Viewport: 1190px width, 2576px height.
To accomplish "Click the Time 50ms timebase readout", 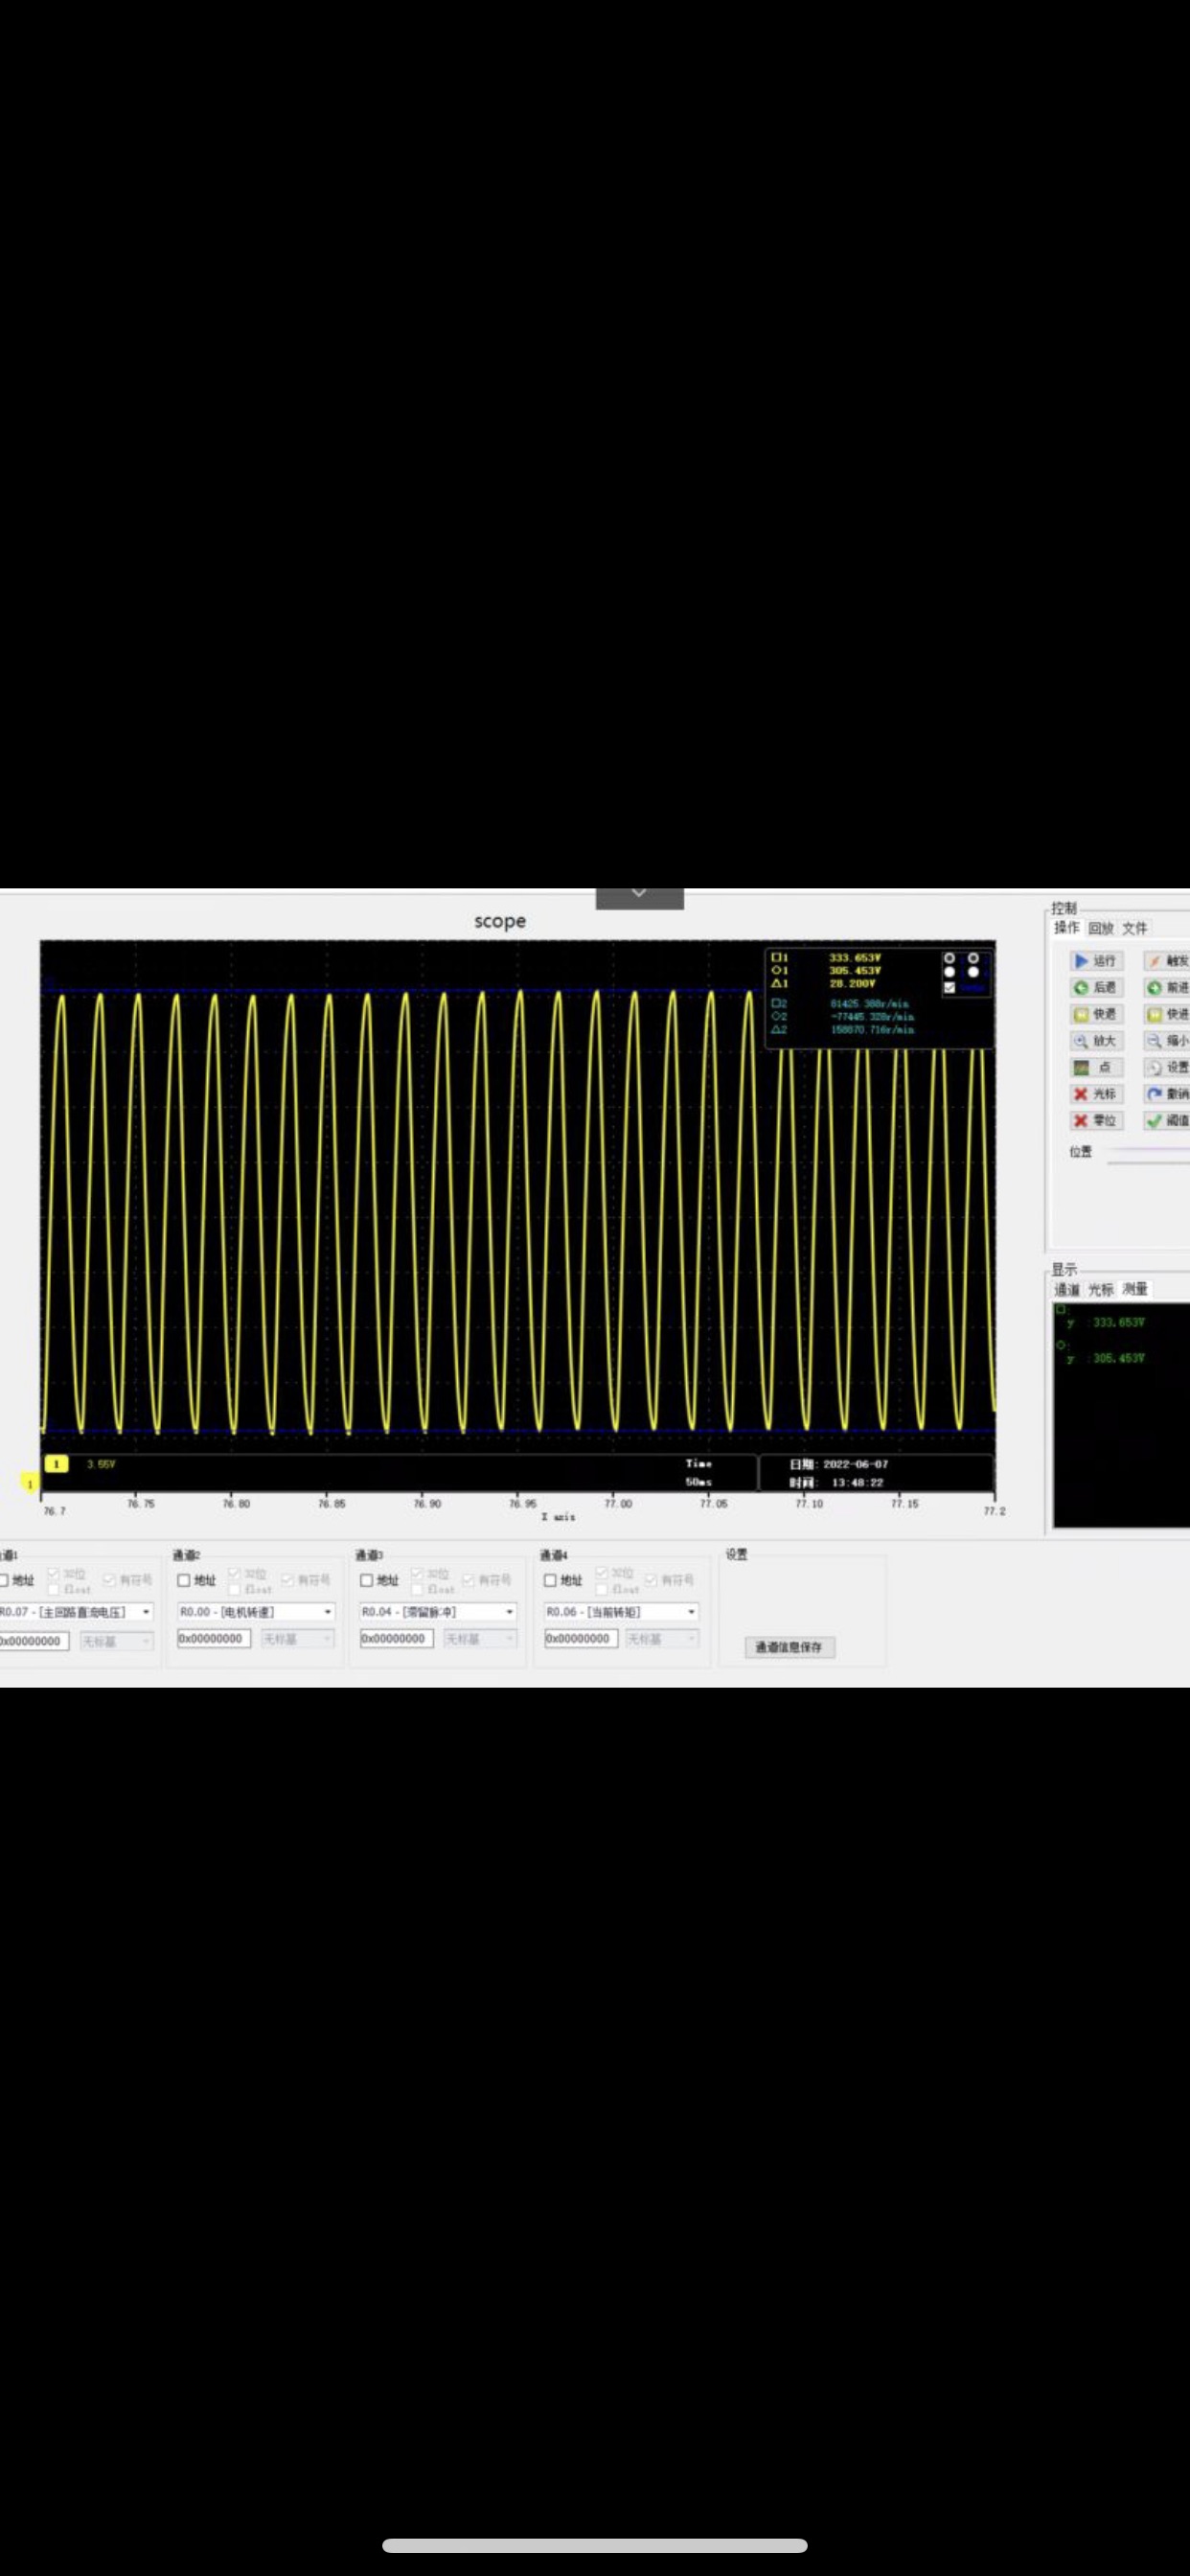I will point(699,1473).
